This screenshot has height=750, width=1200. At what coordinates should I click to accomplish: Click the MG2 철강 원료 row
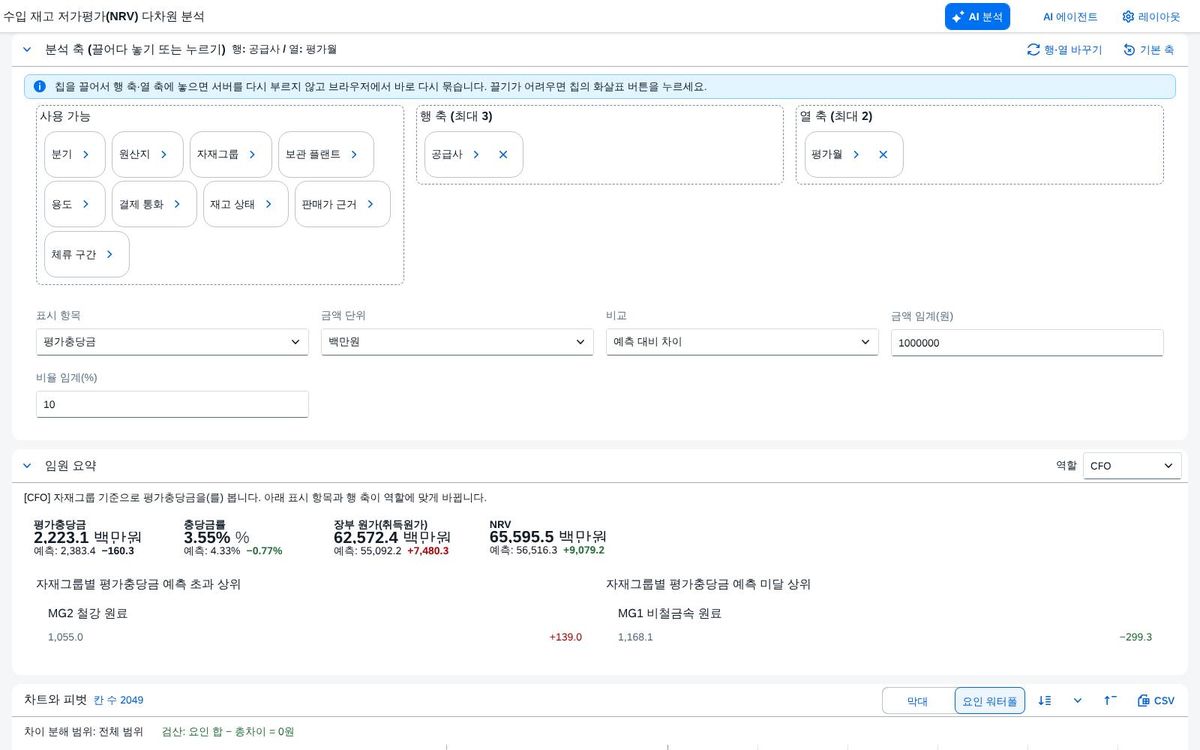(315, 625)
